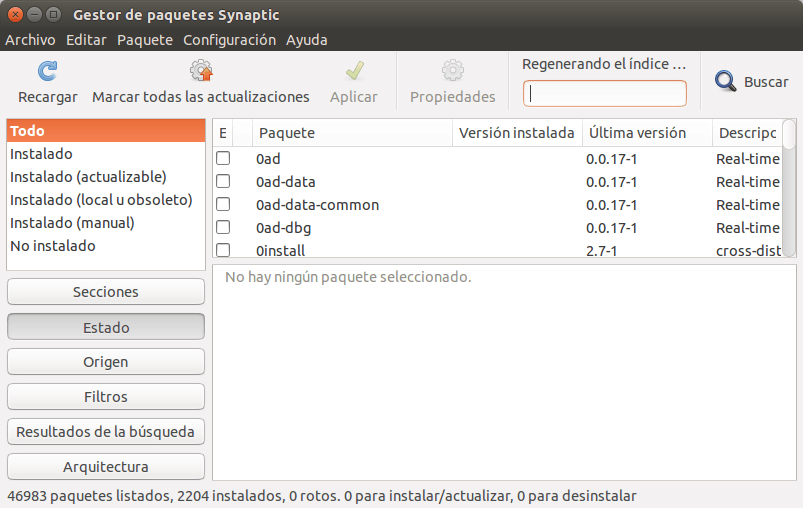Open the Editar menu

pyautogui.click(x=86, y=40)
